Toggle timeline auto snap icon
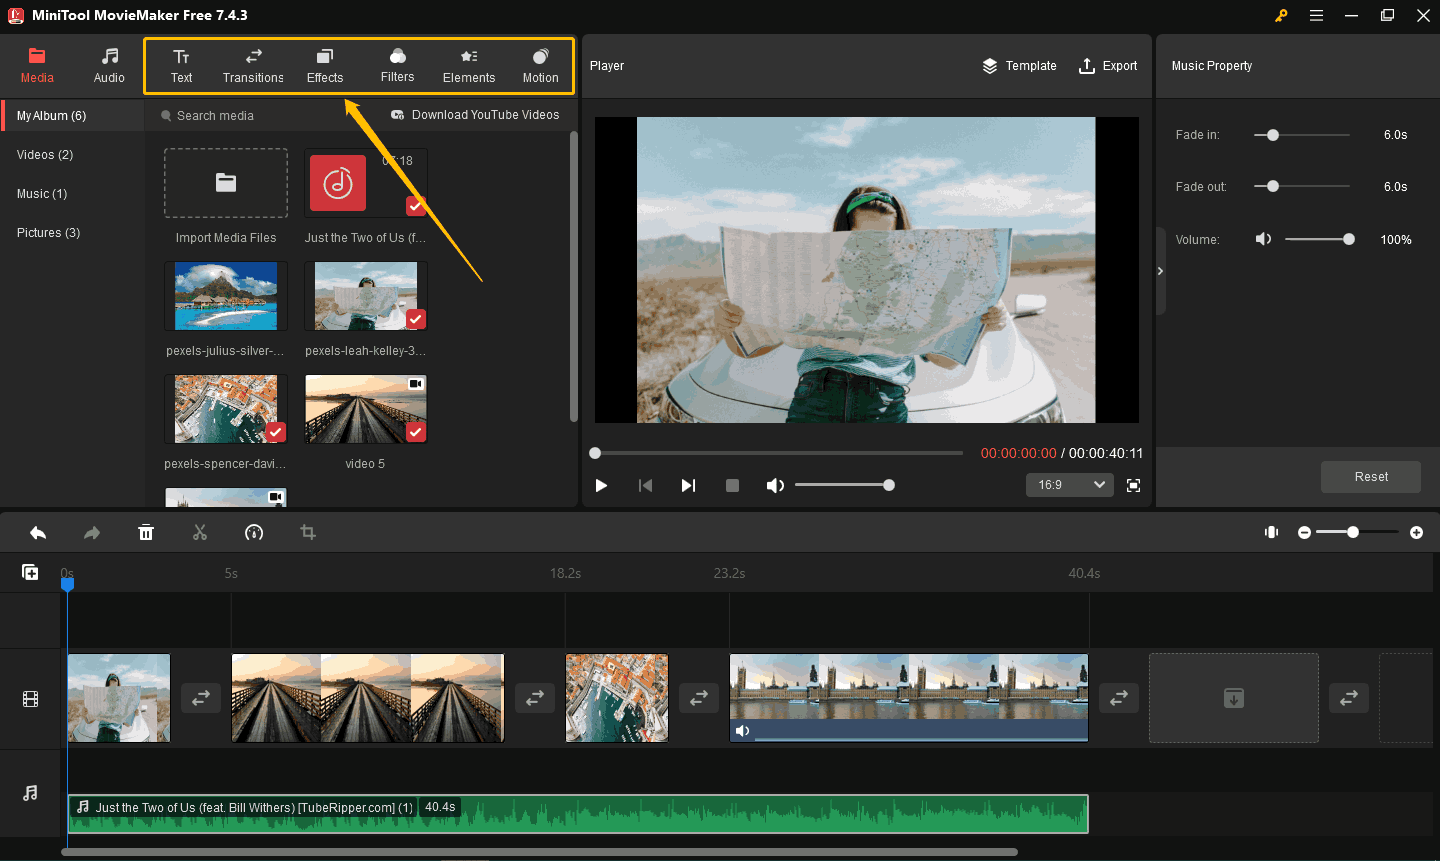The width and height of the screenshot is (1440, 861). pos(1272,532)
